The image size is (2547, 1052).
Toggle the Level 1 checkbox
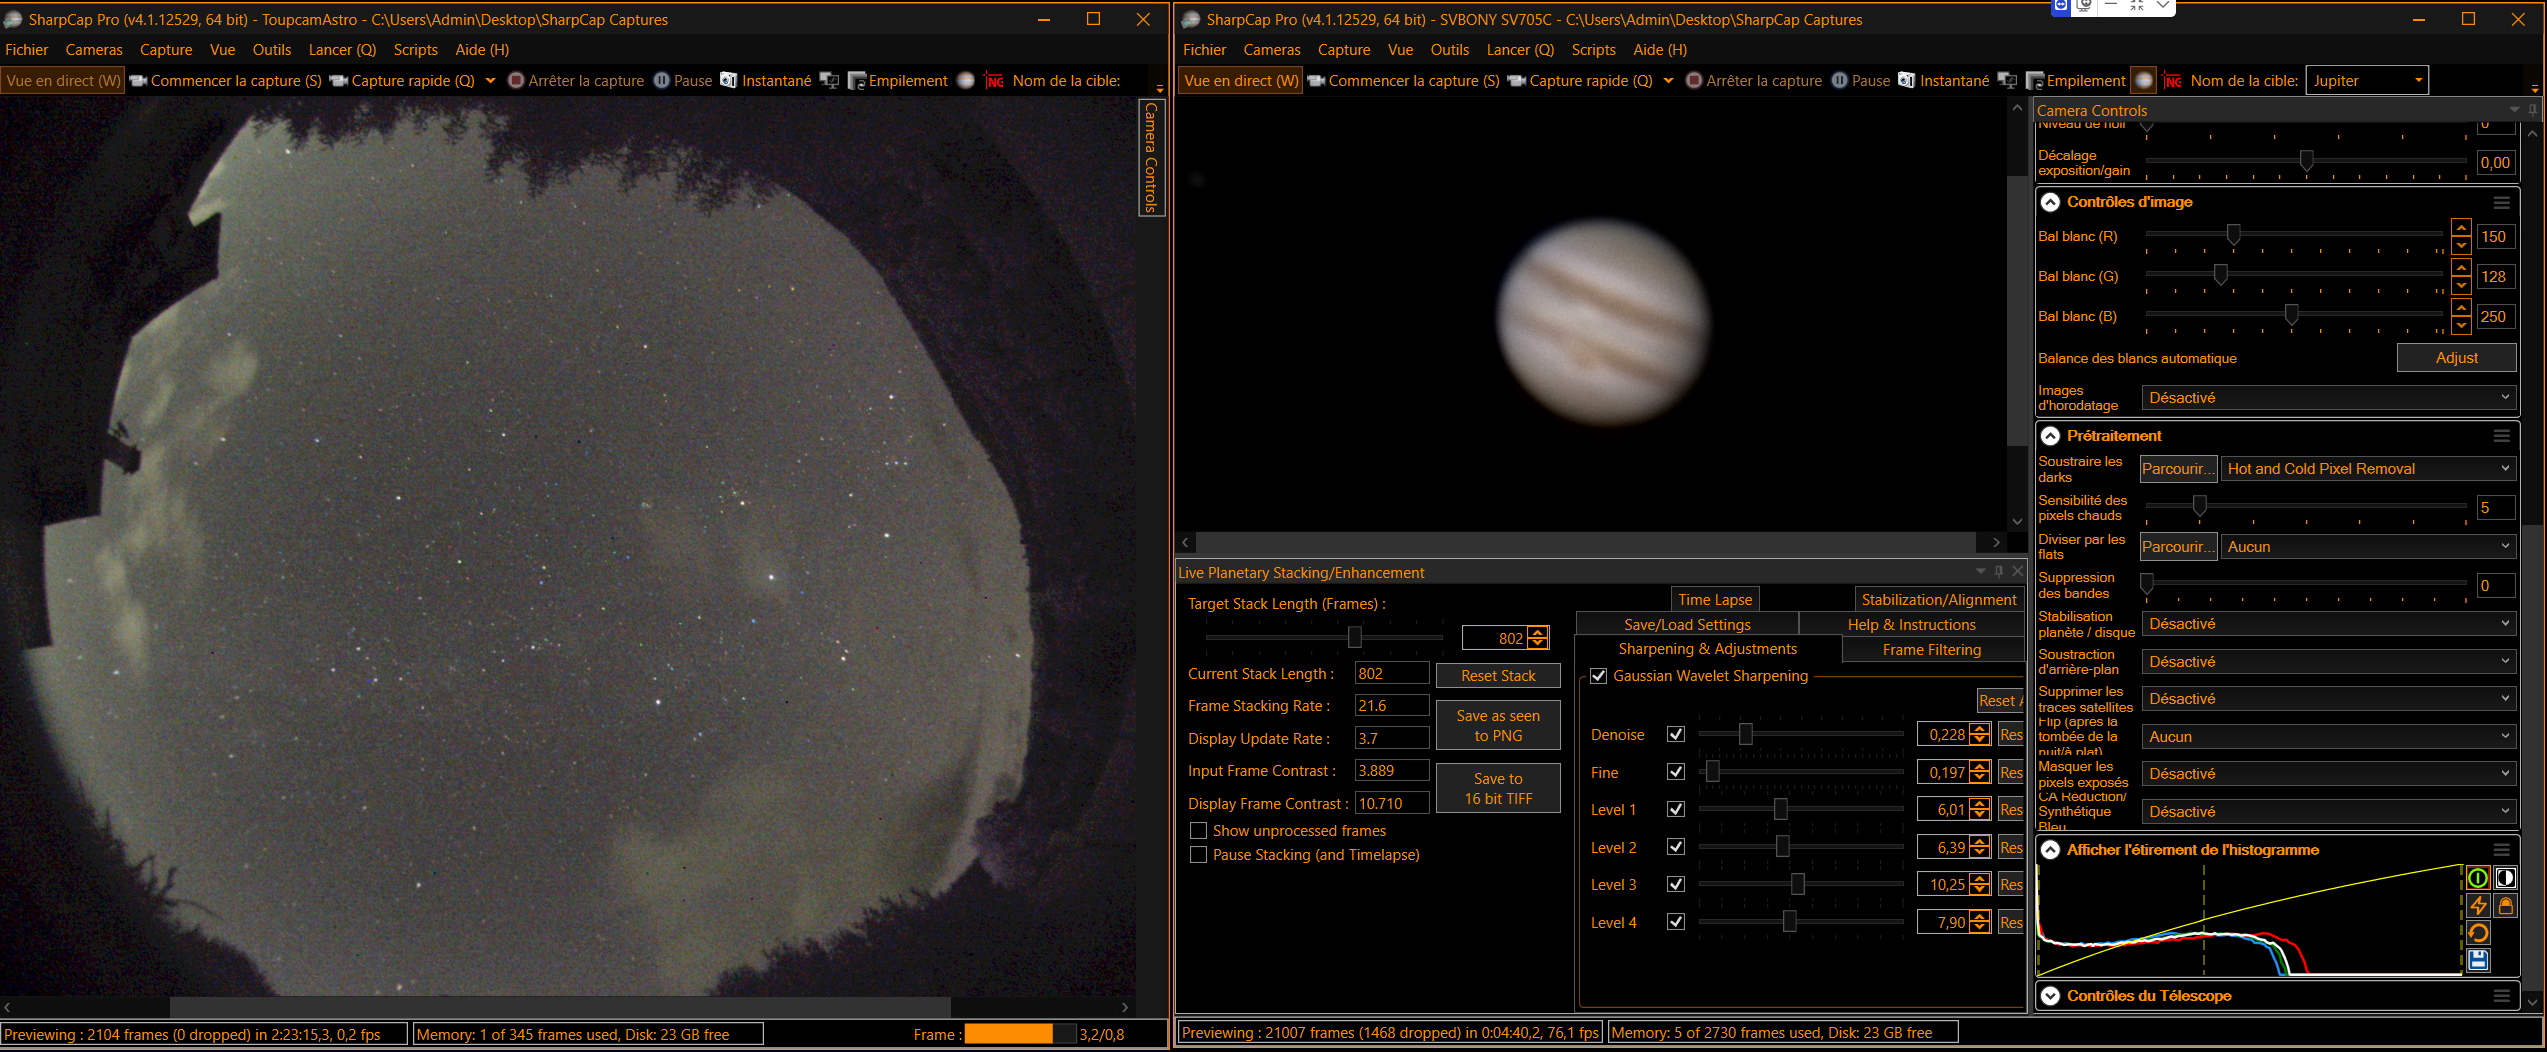(x=1676, y=809)
